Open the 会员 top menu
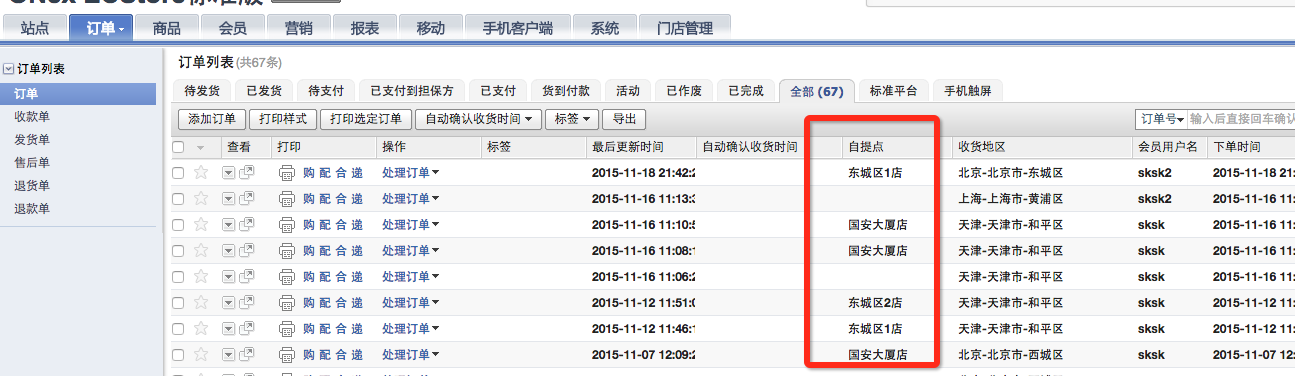Viewport: 1295px width, 376px height. 232,28
